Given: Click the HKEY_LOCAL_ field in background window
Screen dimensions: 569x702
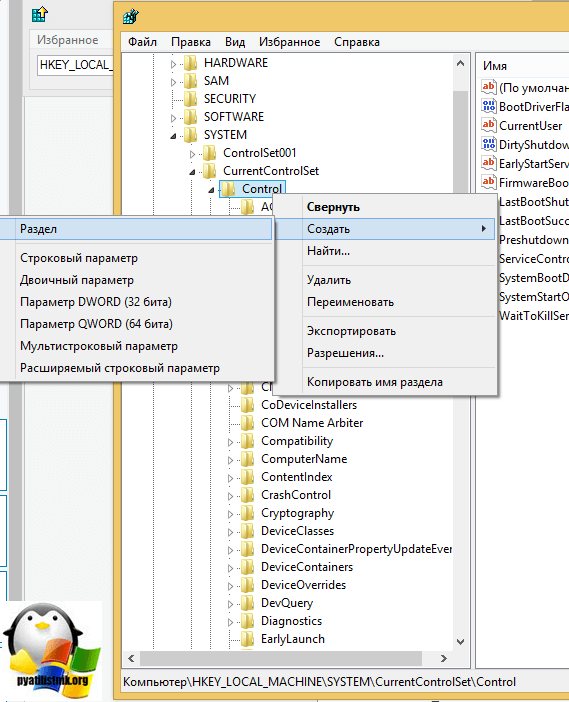Looking at the screenshot, I should 75,65.
